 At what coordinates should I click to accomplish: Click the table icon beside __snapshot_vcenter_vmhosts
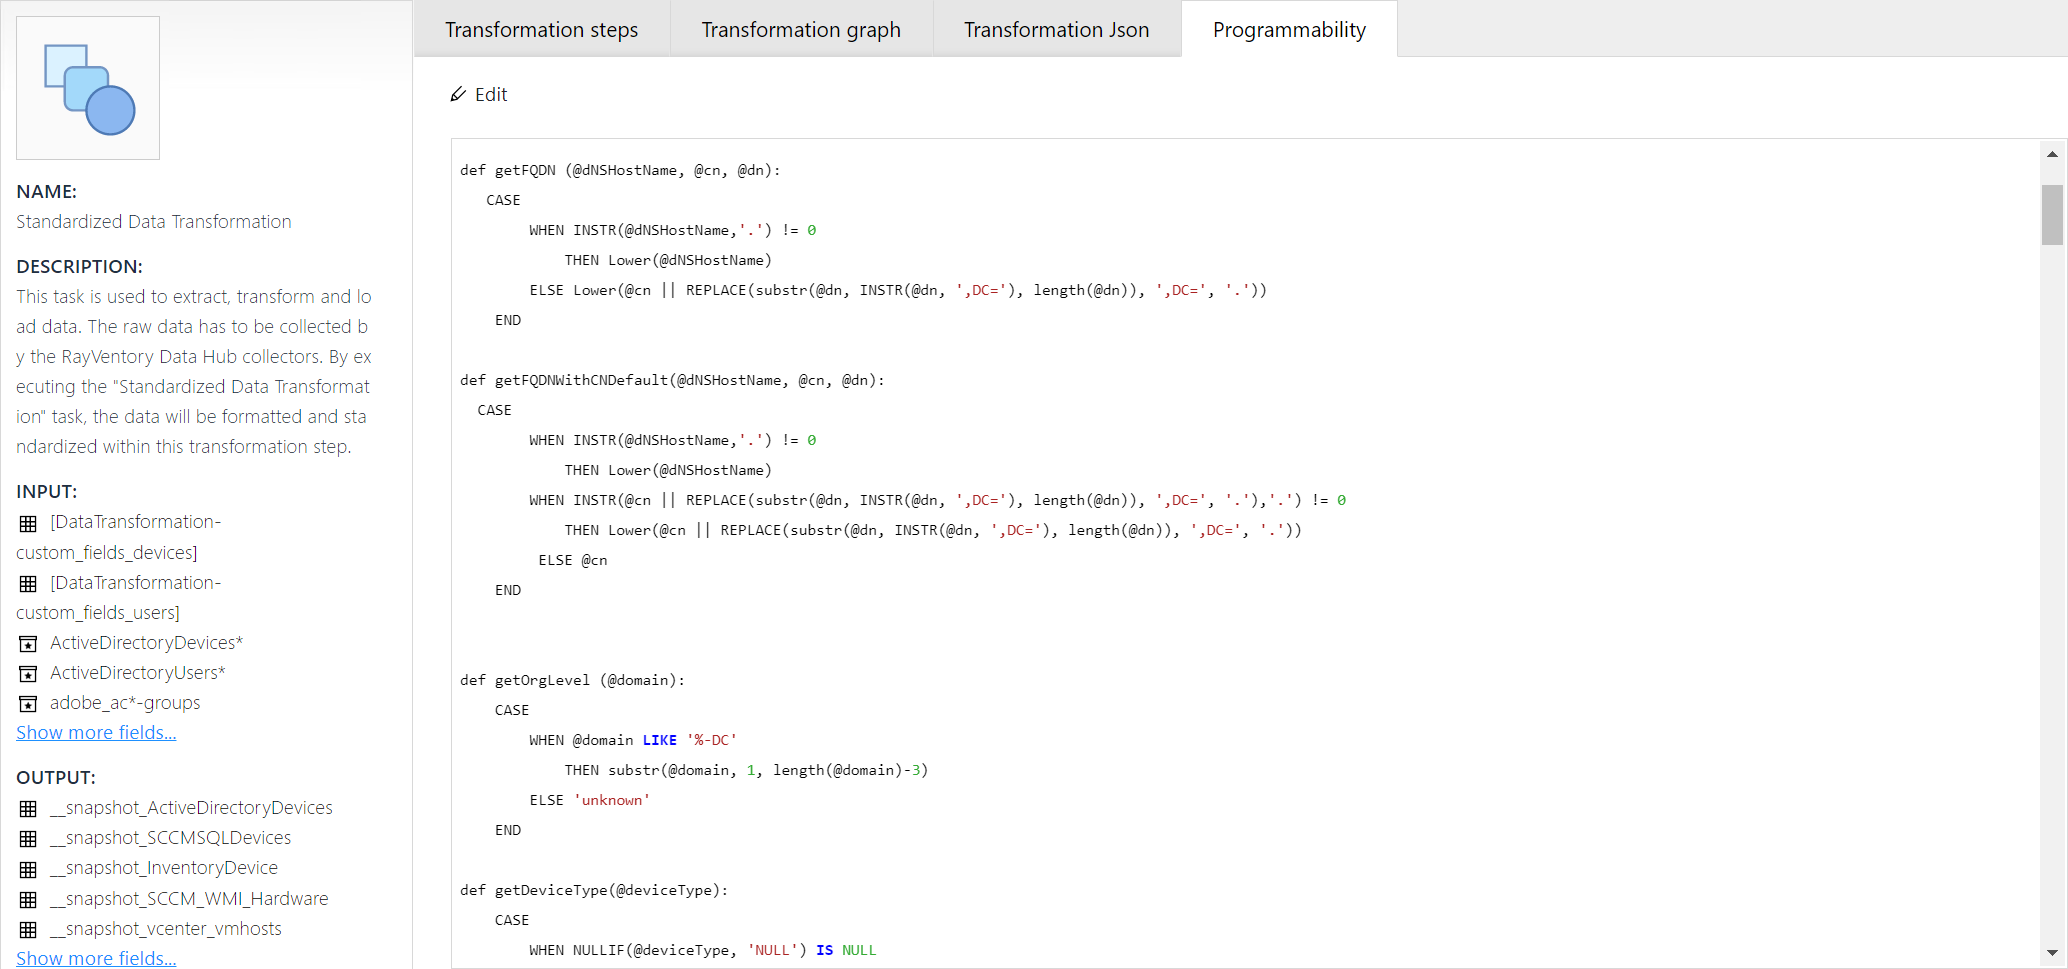click(x=28, y=929)
